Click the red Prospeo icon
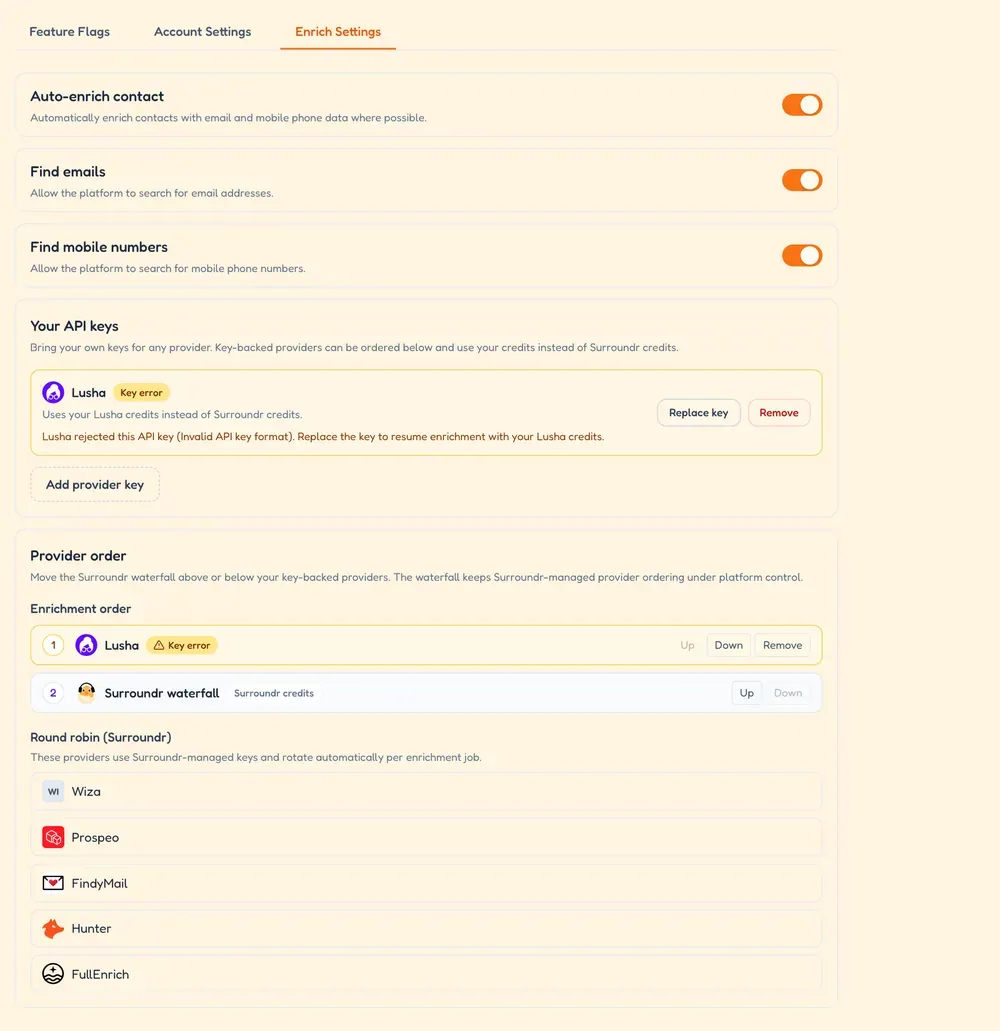The width and height of the screenshot is (1000, 1031). pos(53,837)
